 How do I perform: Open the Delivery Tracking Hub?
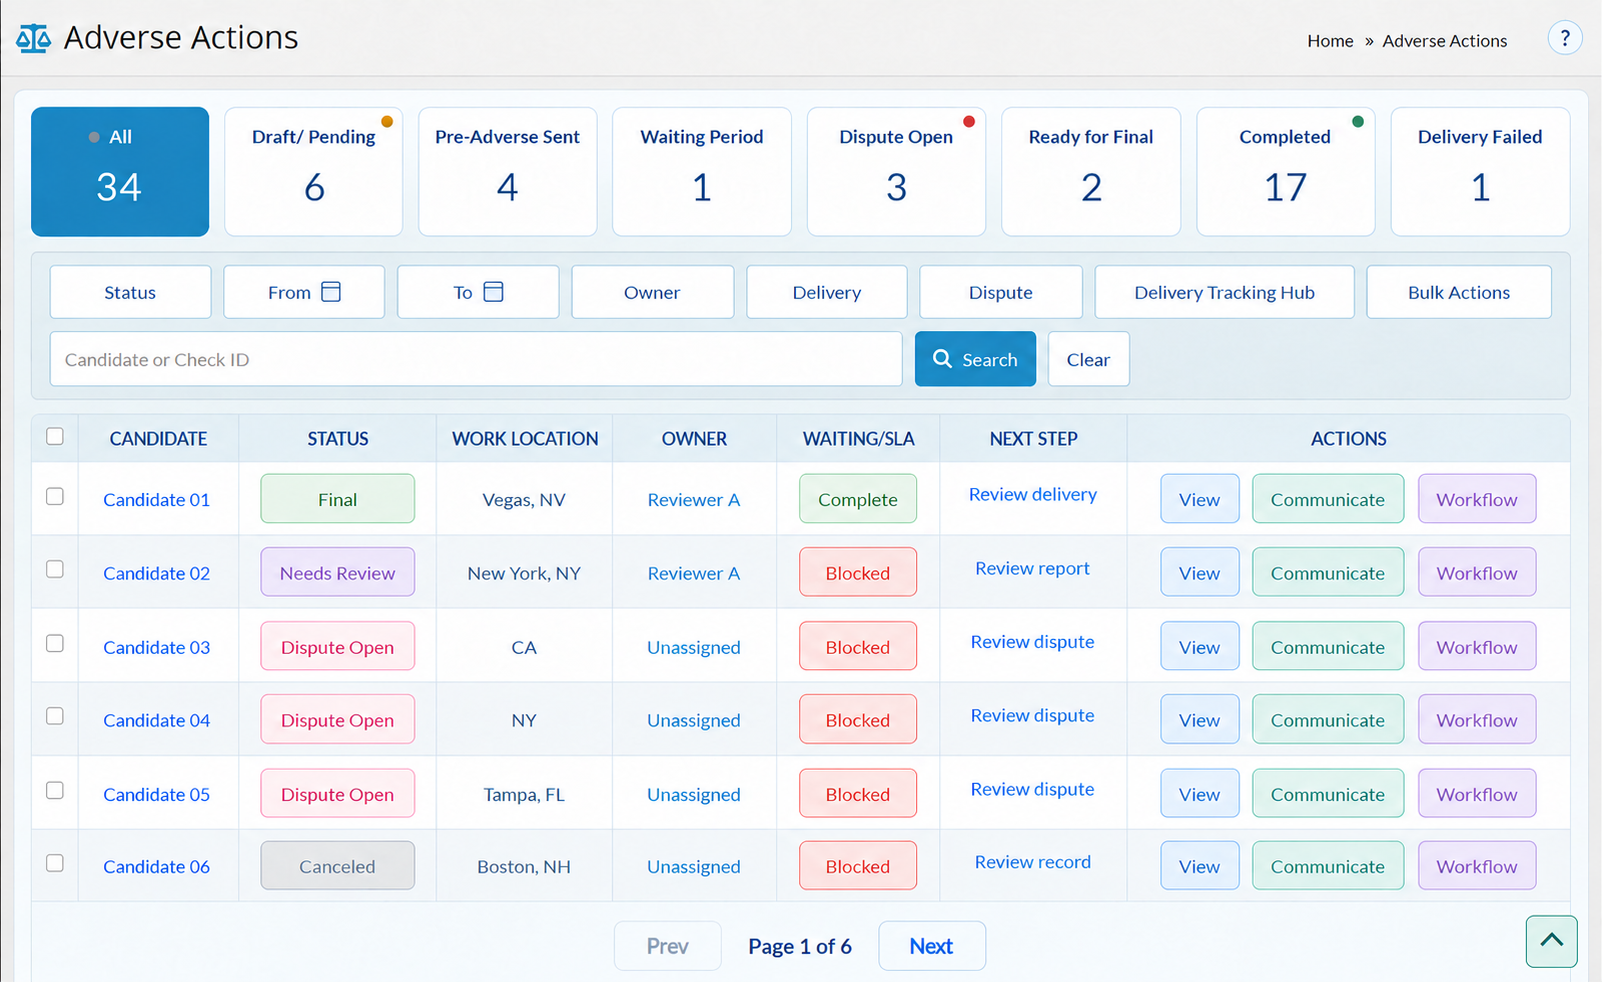tap(1224, 292)
